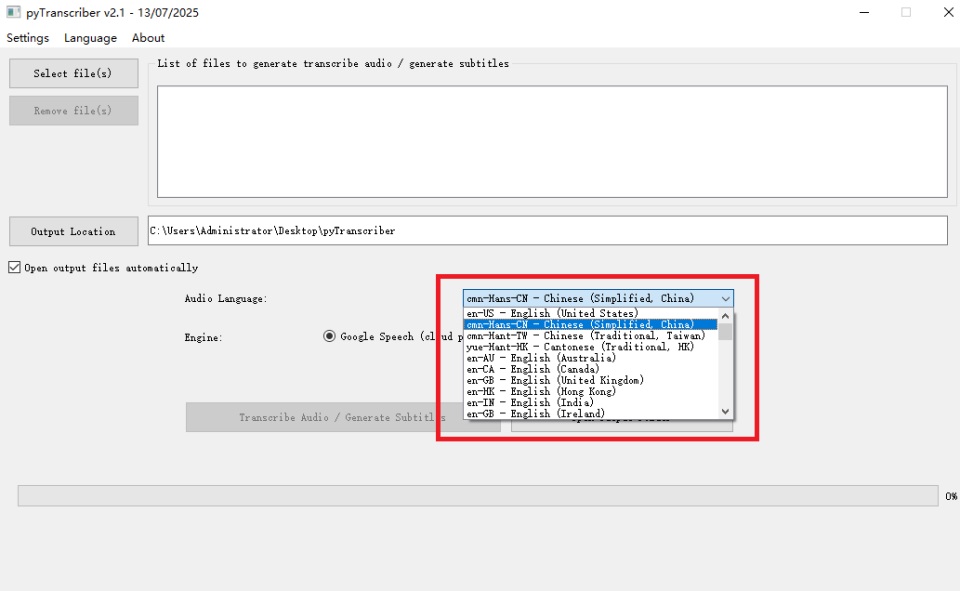
Task: Choose en-HK English (Hong Kong) option
Action: (590, 391)
